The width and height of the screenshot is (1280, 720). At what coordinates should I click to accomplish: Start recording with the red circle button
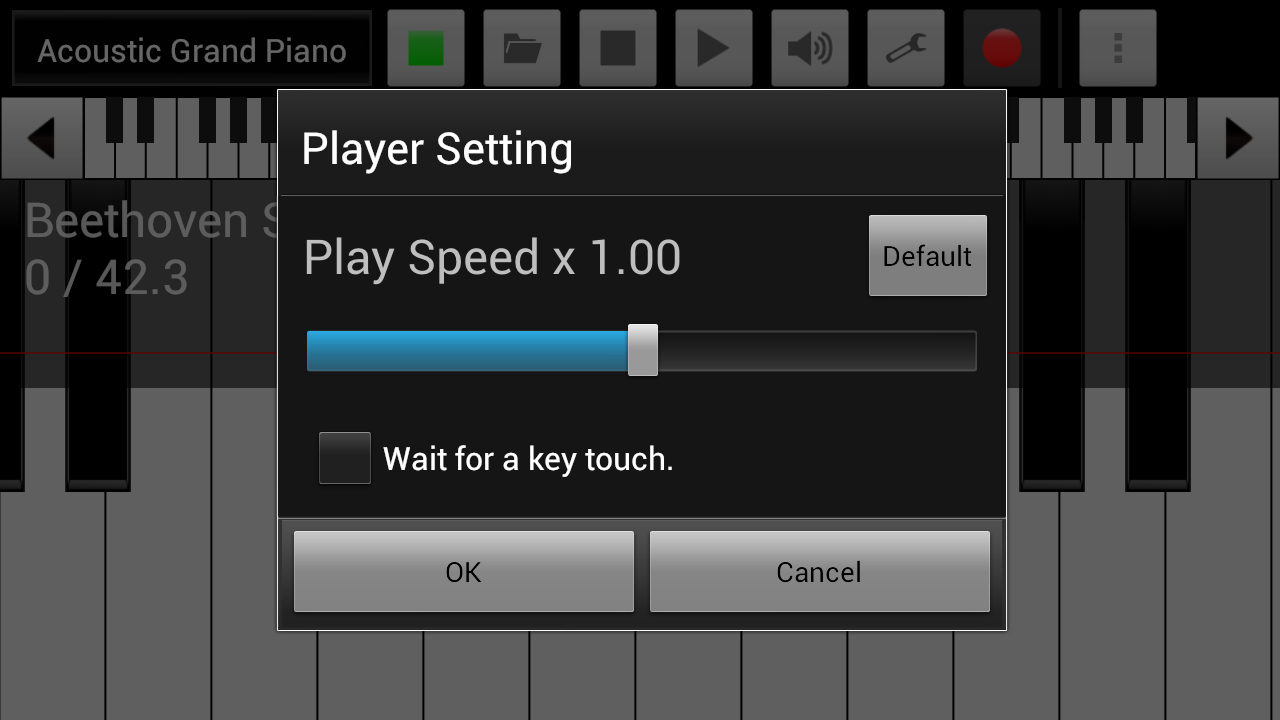[1002, 48]
